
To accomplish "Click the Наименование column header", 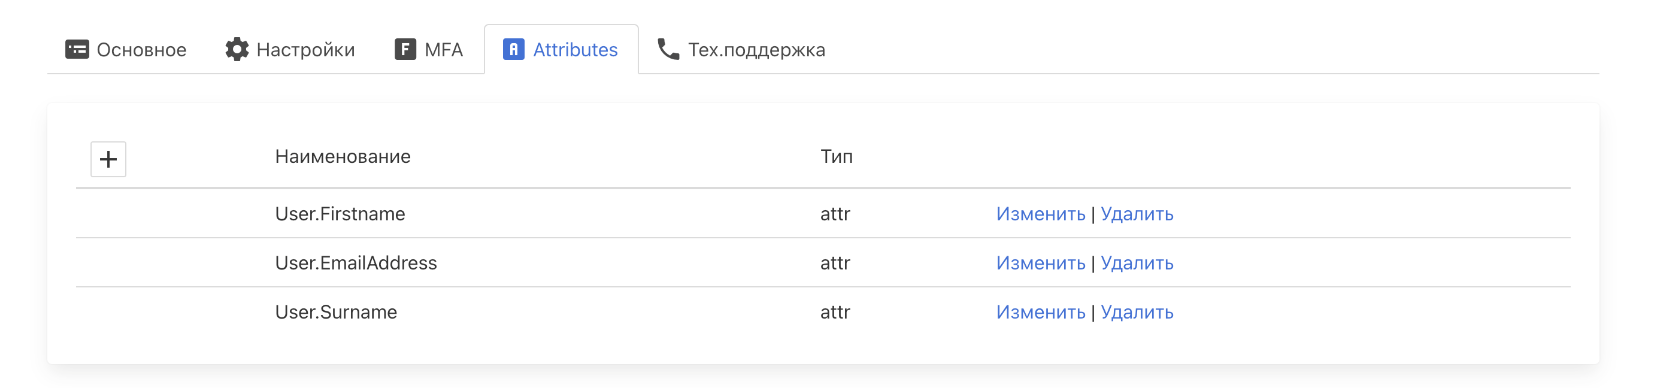I will coord(343,157).
